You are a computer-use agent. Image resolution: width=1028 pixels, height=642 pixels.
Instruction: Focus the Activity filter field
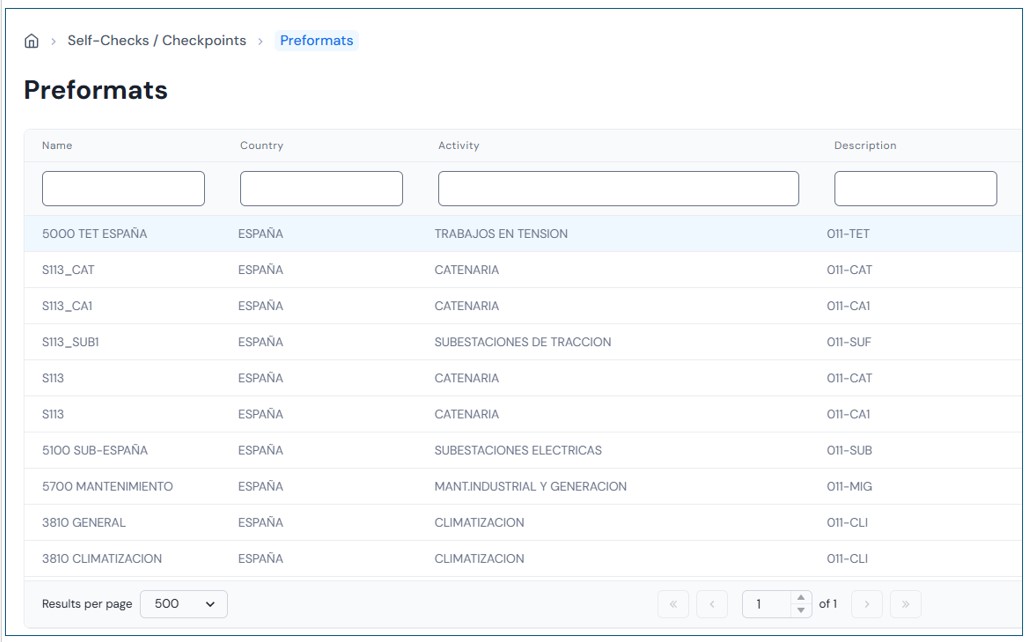618,189
